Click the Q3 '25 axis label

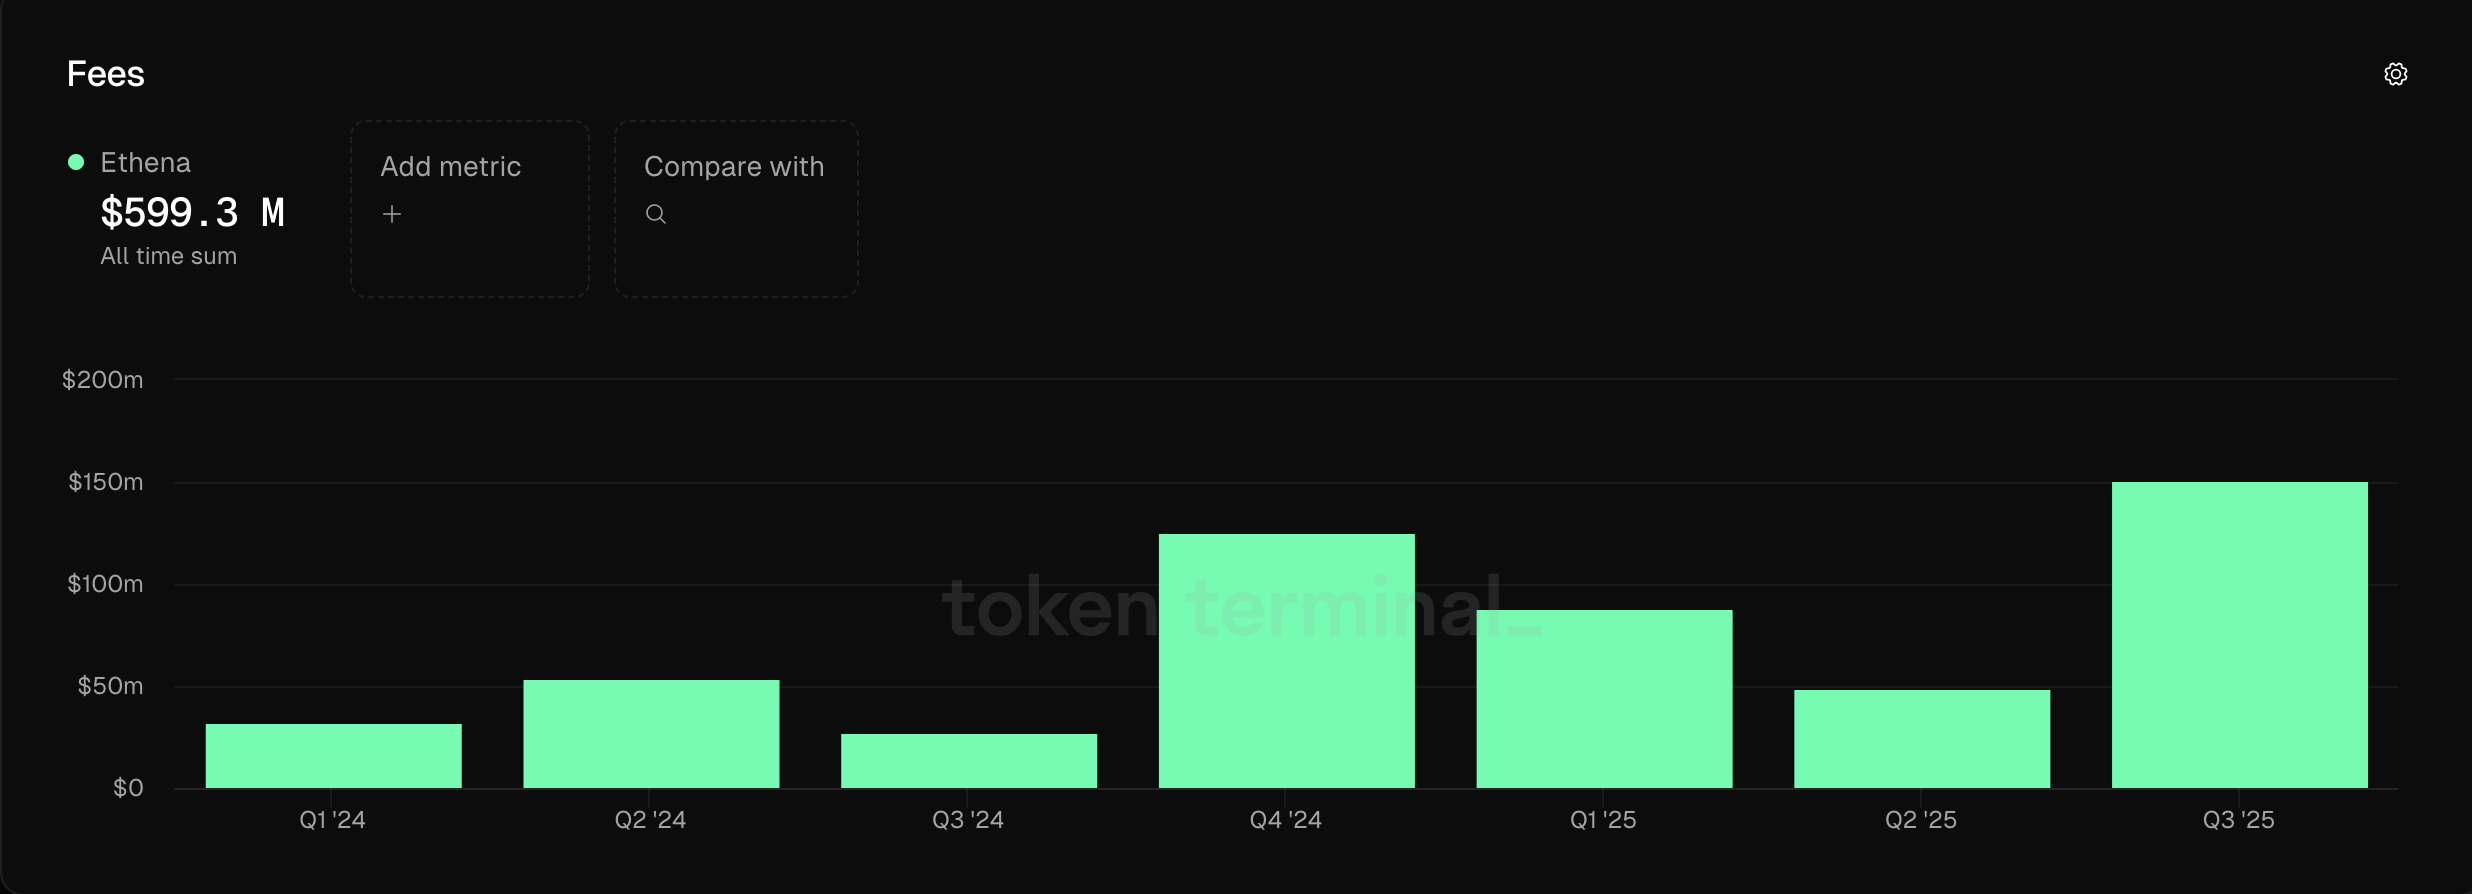[2238, 820]
